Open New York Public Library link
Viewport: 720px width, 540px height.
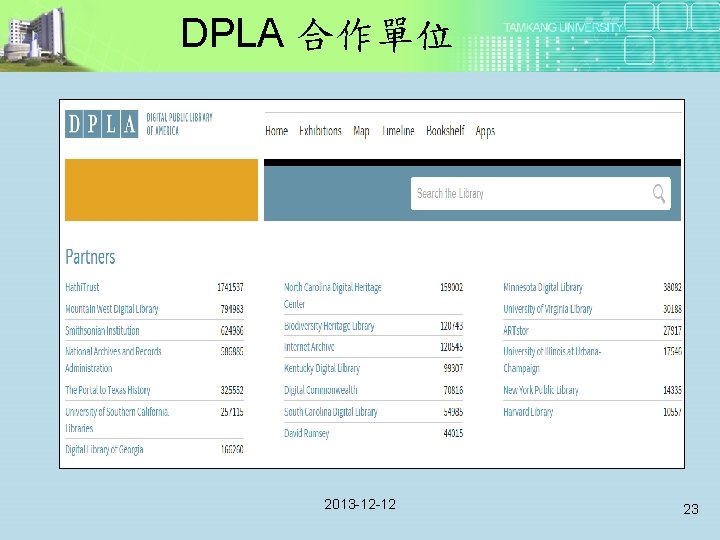(541, 390)
